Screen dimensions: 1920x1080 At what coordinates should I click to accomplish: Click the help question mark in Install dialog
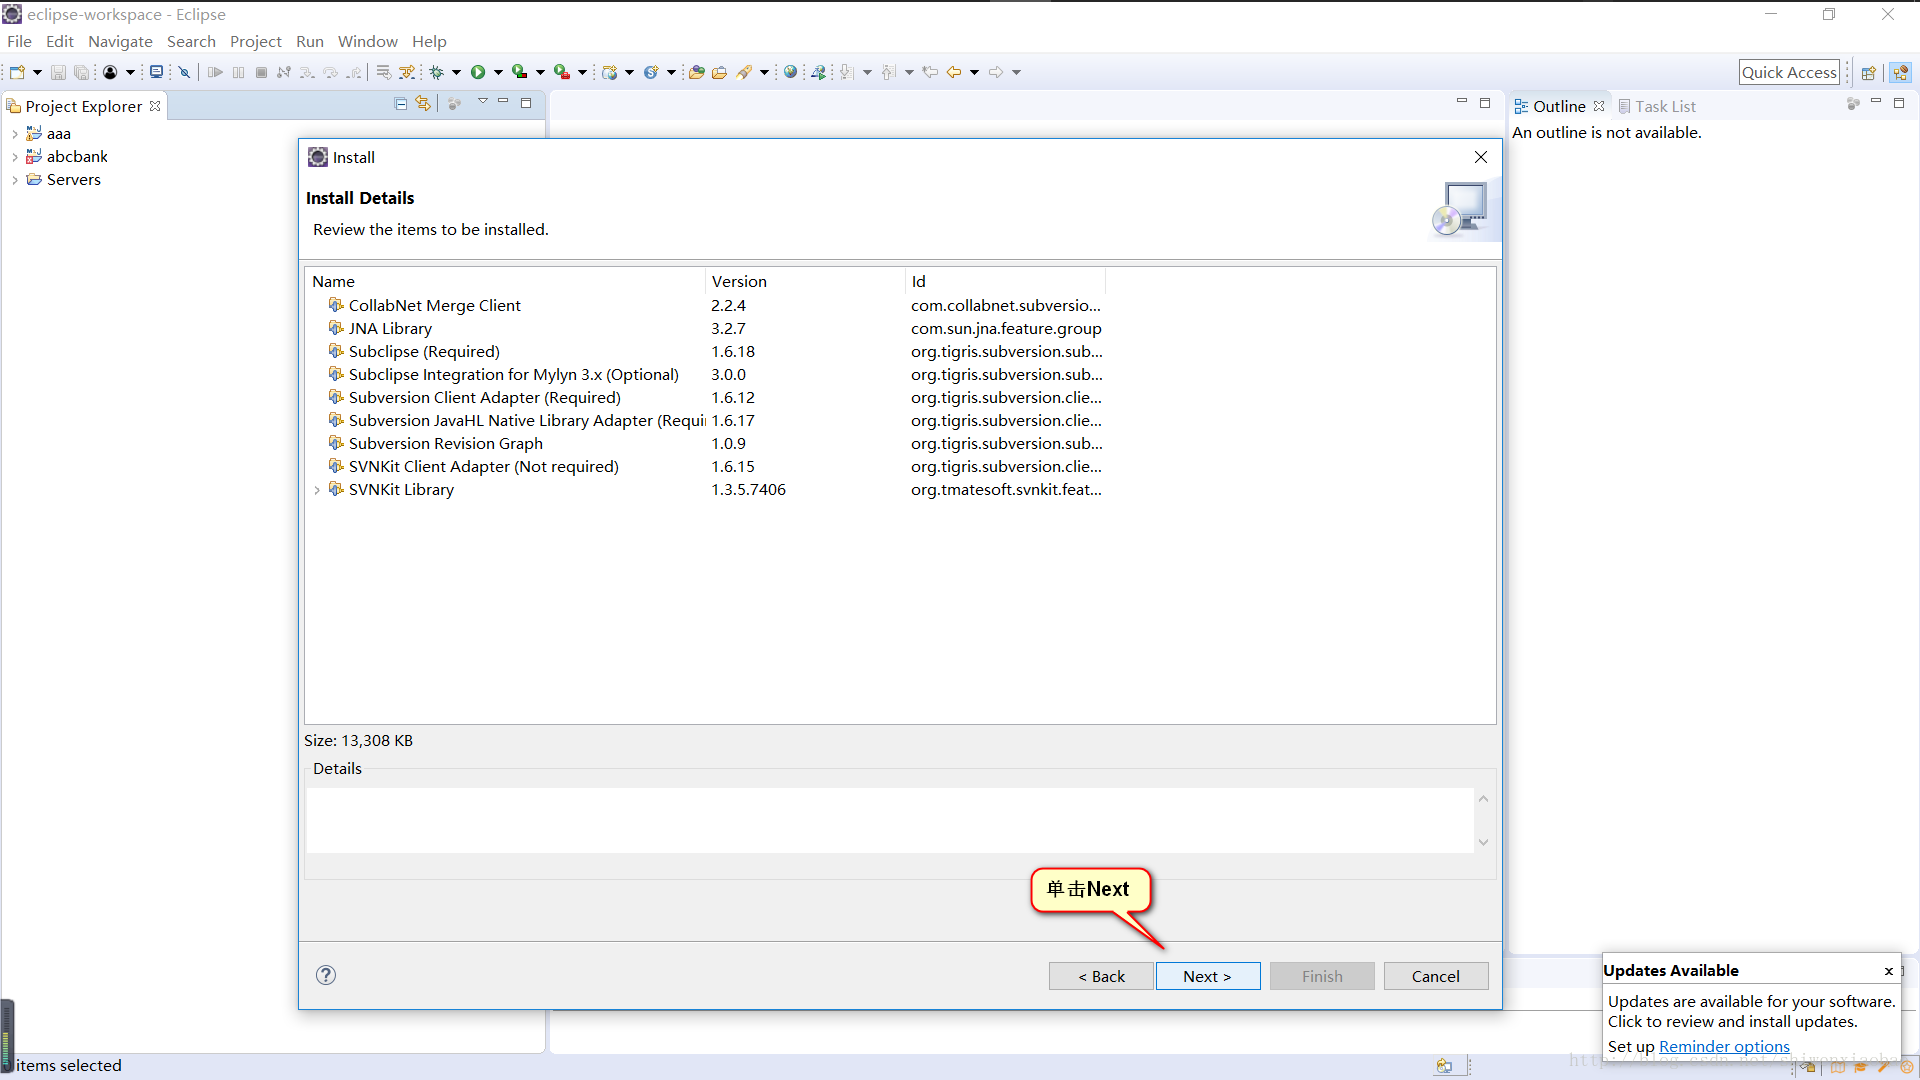point(326,975)
